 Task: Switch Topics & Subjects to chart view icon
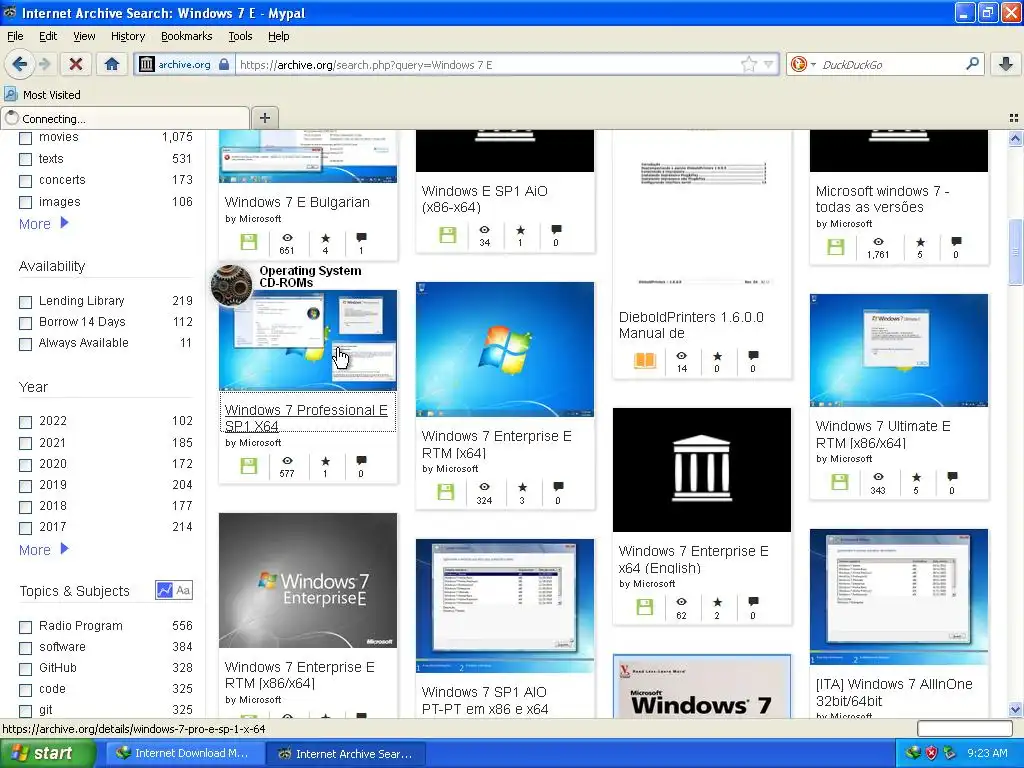pyautogui.click(x=165, y=590)
